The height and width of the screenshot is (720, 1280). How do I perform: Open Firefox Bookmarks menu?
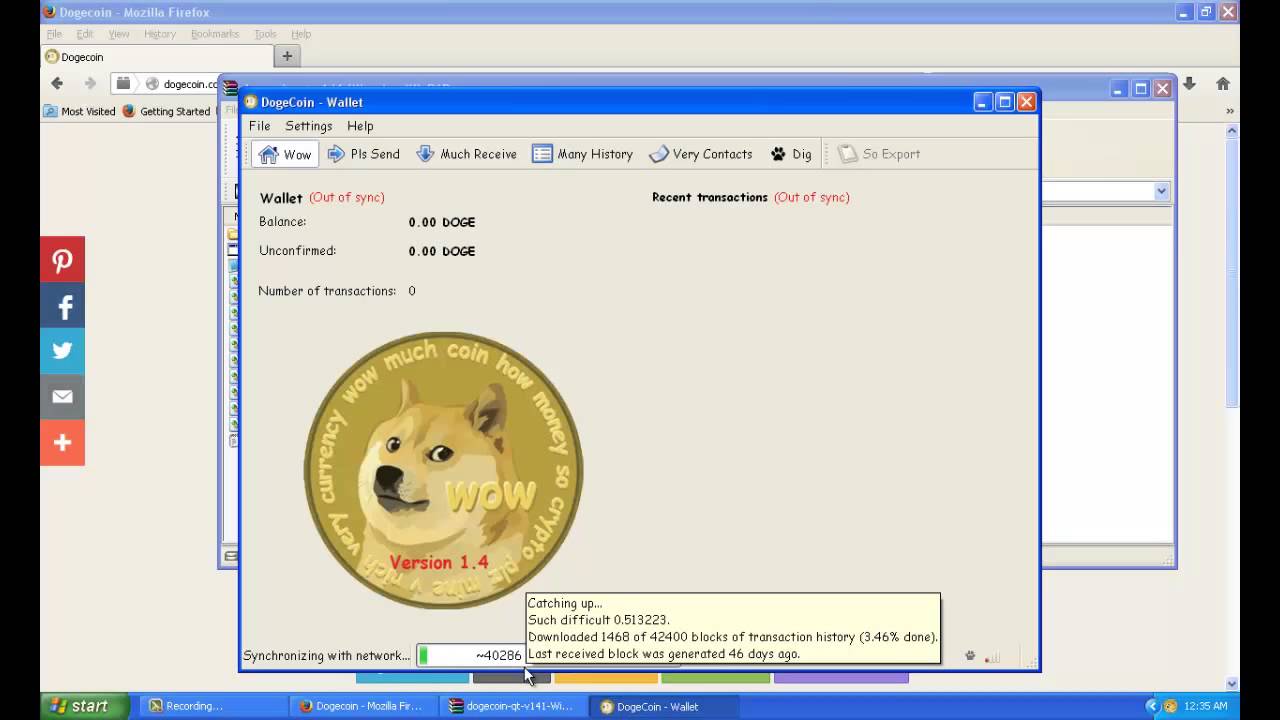215,34
